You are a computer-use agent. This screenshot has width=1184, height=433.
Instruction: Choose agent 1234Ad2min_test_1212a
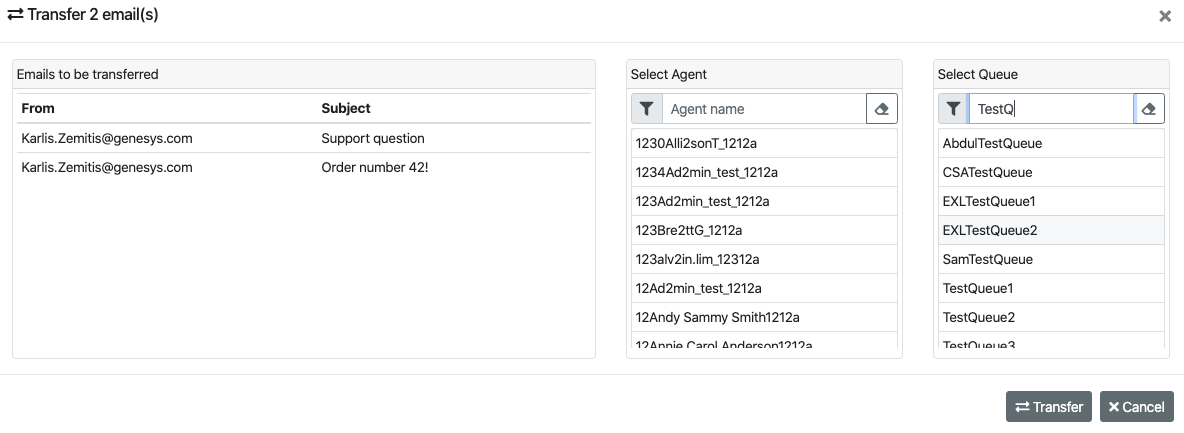pos(764,172)
